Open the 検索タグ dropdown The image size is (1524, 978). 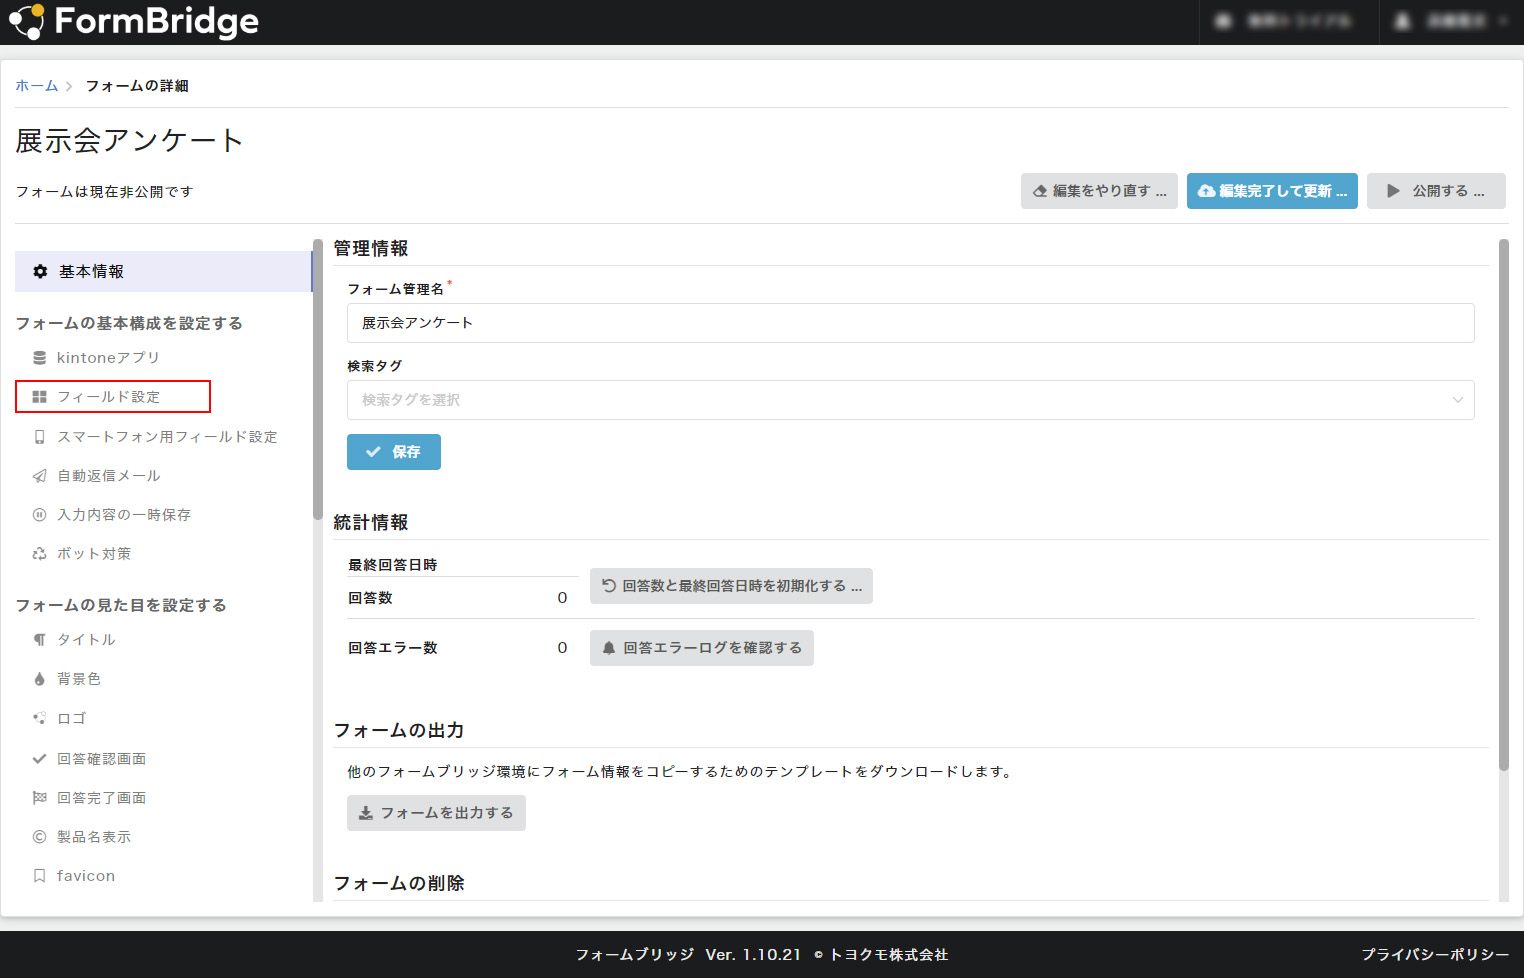pyautogui.click(x=911, y=400)
